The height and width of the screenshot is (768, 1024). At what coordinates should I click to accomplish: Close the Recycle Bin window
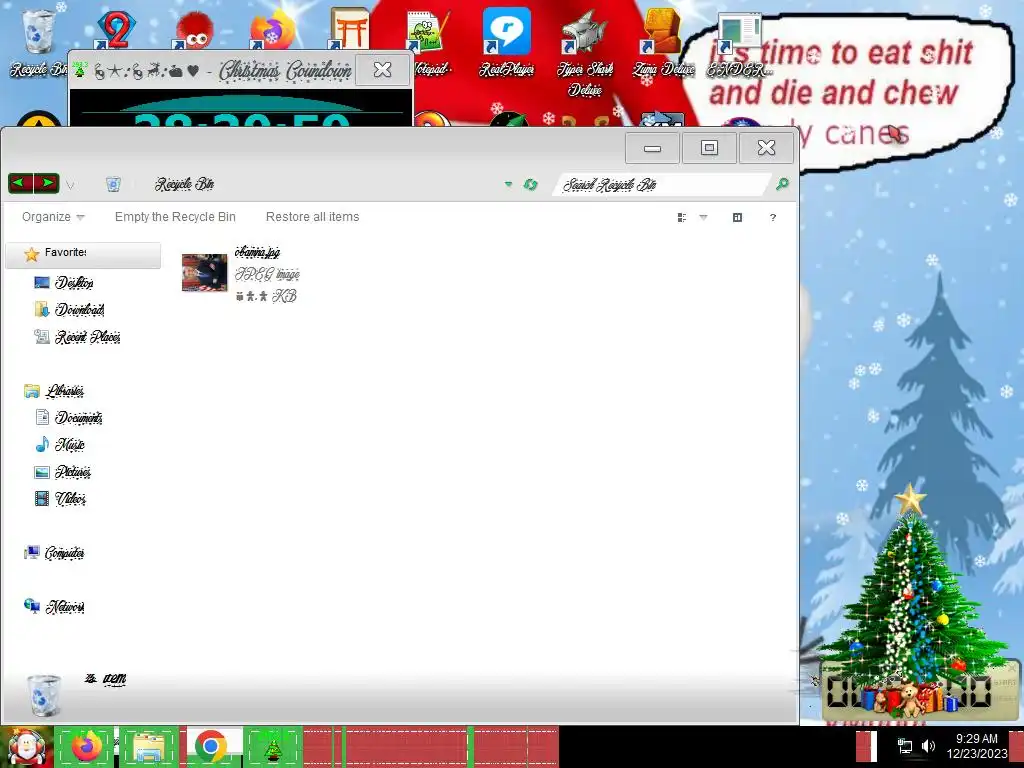(x=766, y=148)
